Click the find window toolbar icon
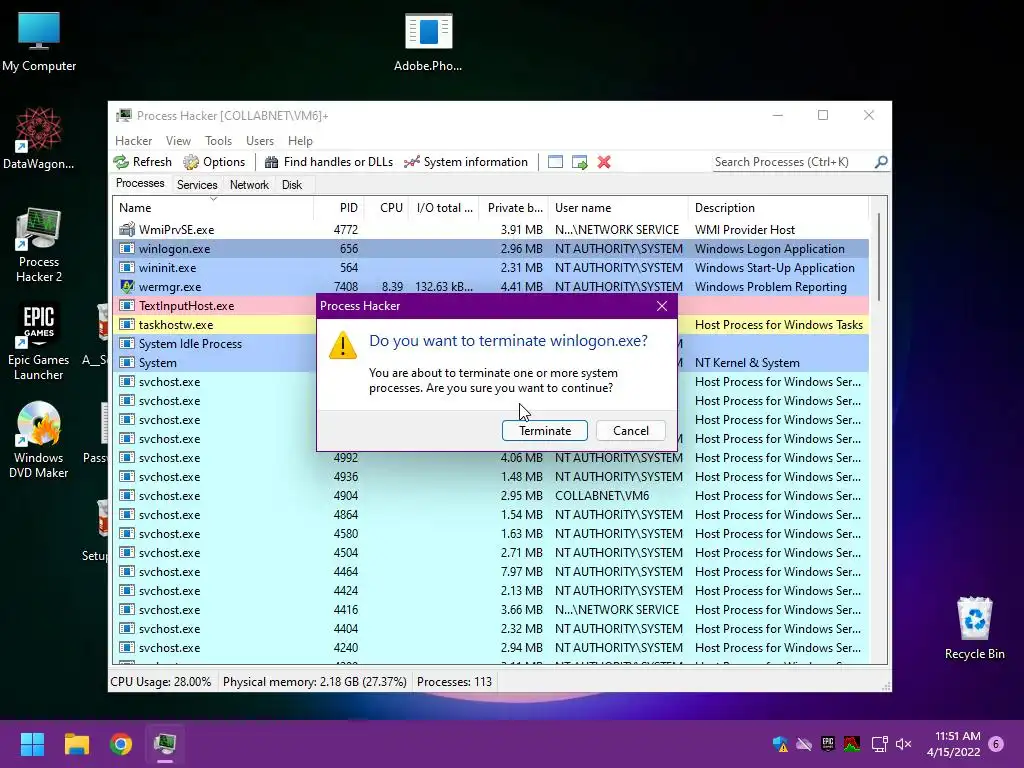The height and width of the screenshot is (768, 1024). (555, 162)
